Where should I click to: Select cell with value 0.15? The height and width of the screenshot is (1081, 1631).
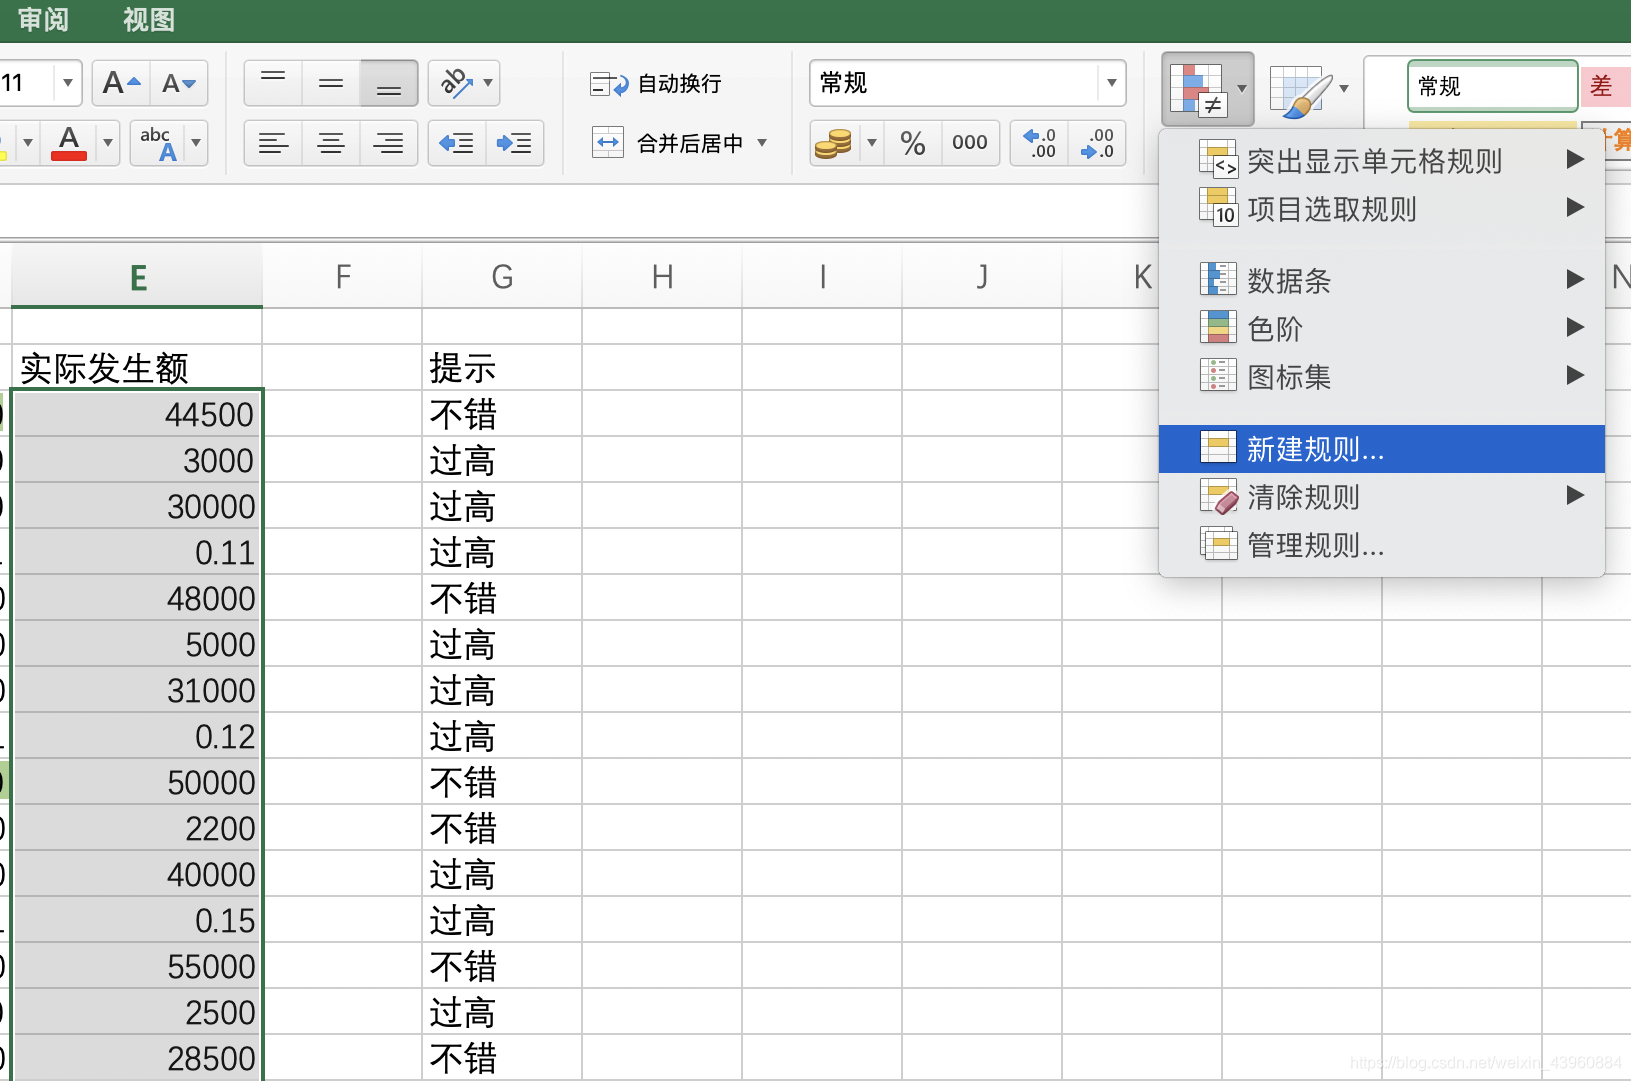tap(137, 920)
